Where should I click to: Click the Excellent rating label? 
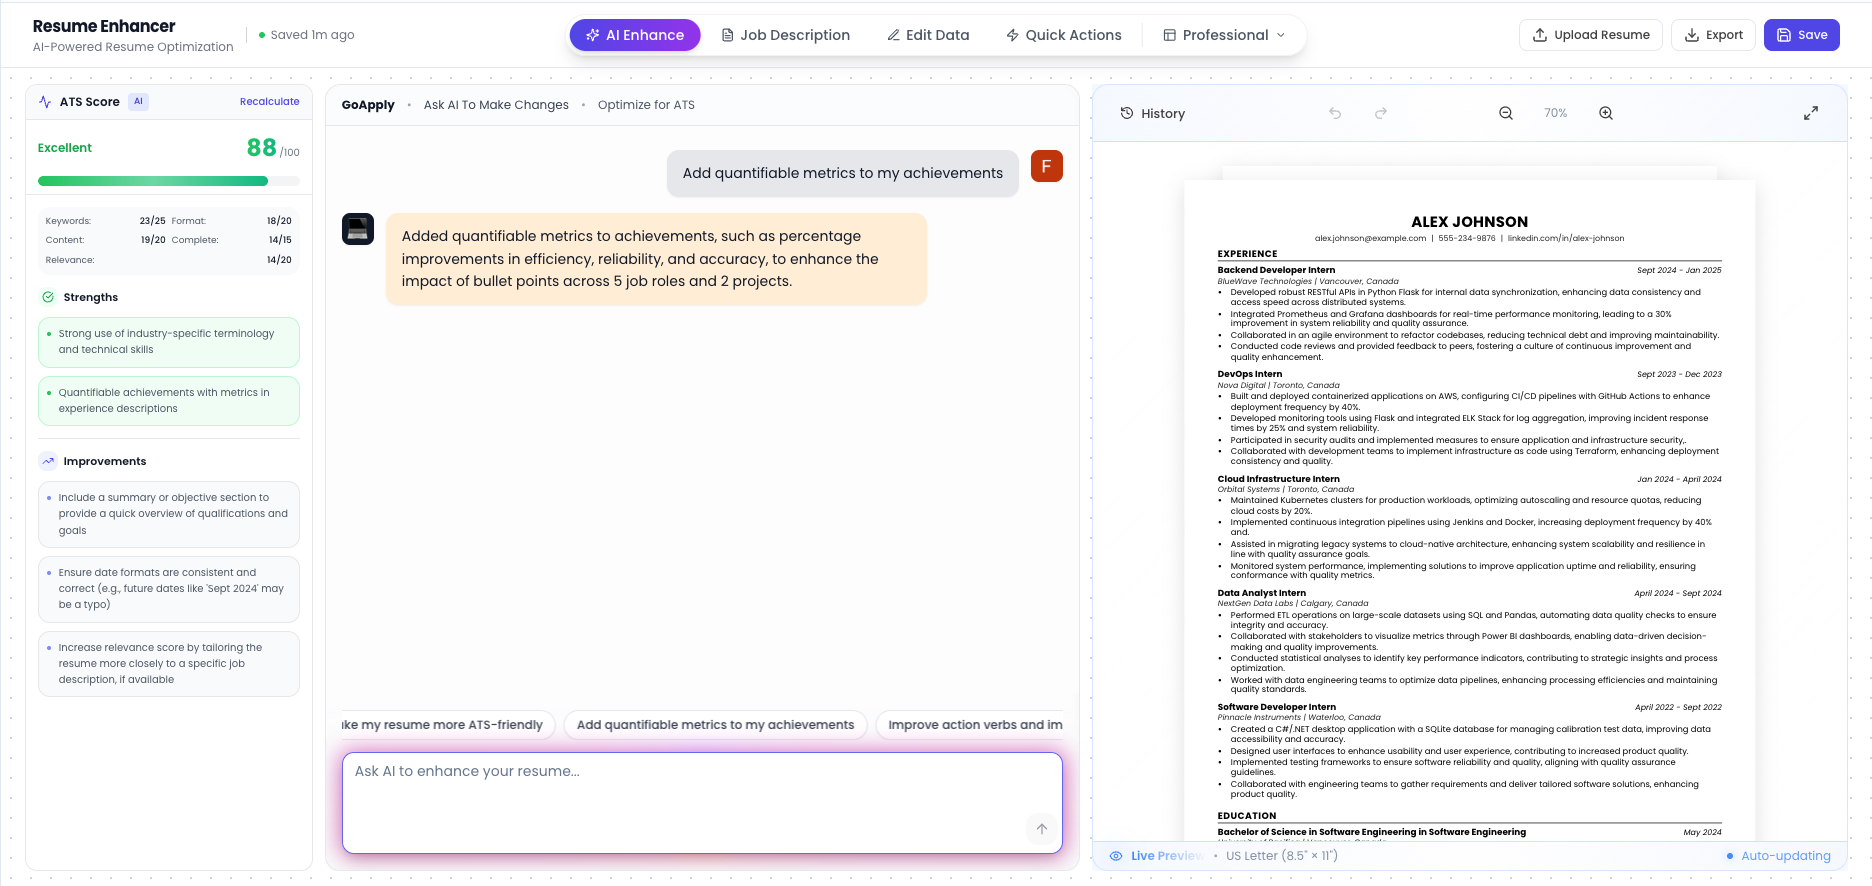pyautogui.click(x=65, y=148)
